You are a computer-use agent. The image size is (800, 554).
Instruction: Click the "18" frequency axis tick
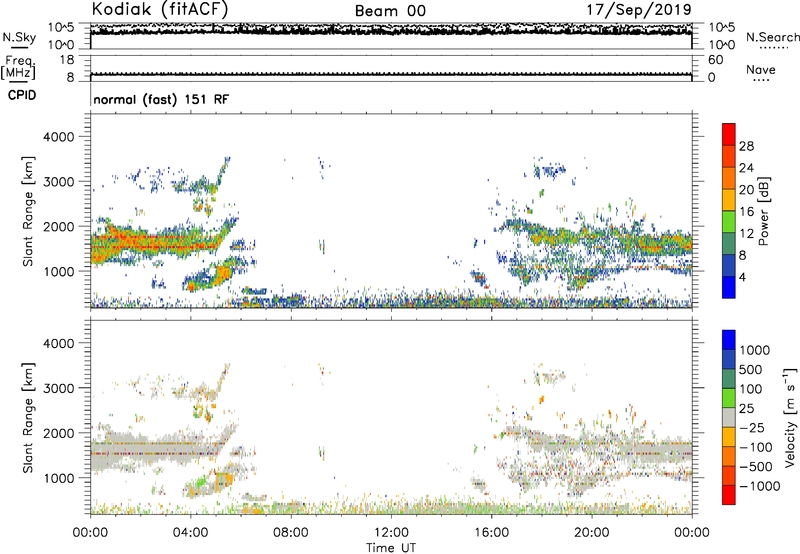pos(67,60)
